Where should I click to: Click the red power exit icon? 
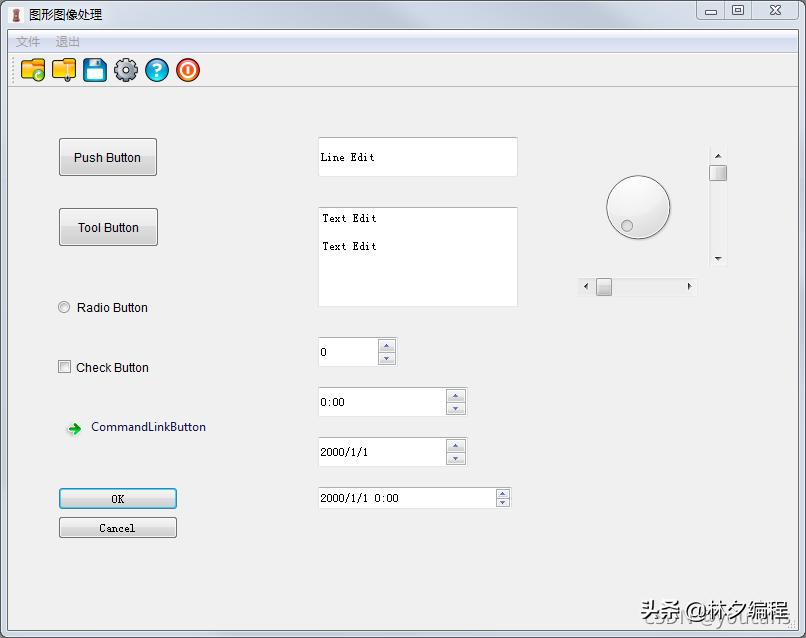[x=188, y=70]
